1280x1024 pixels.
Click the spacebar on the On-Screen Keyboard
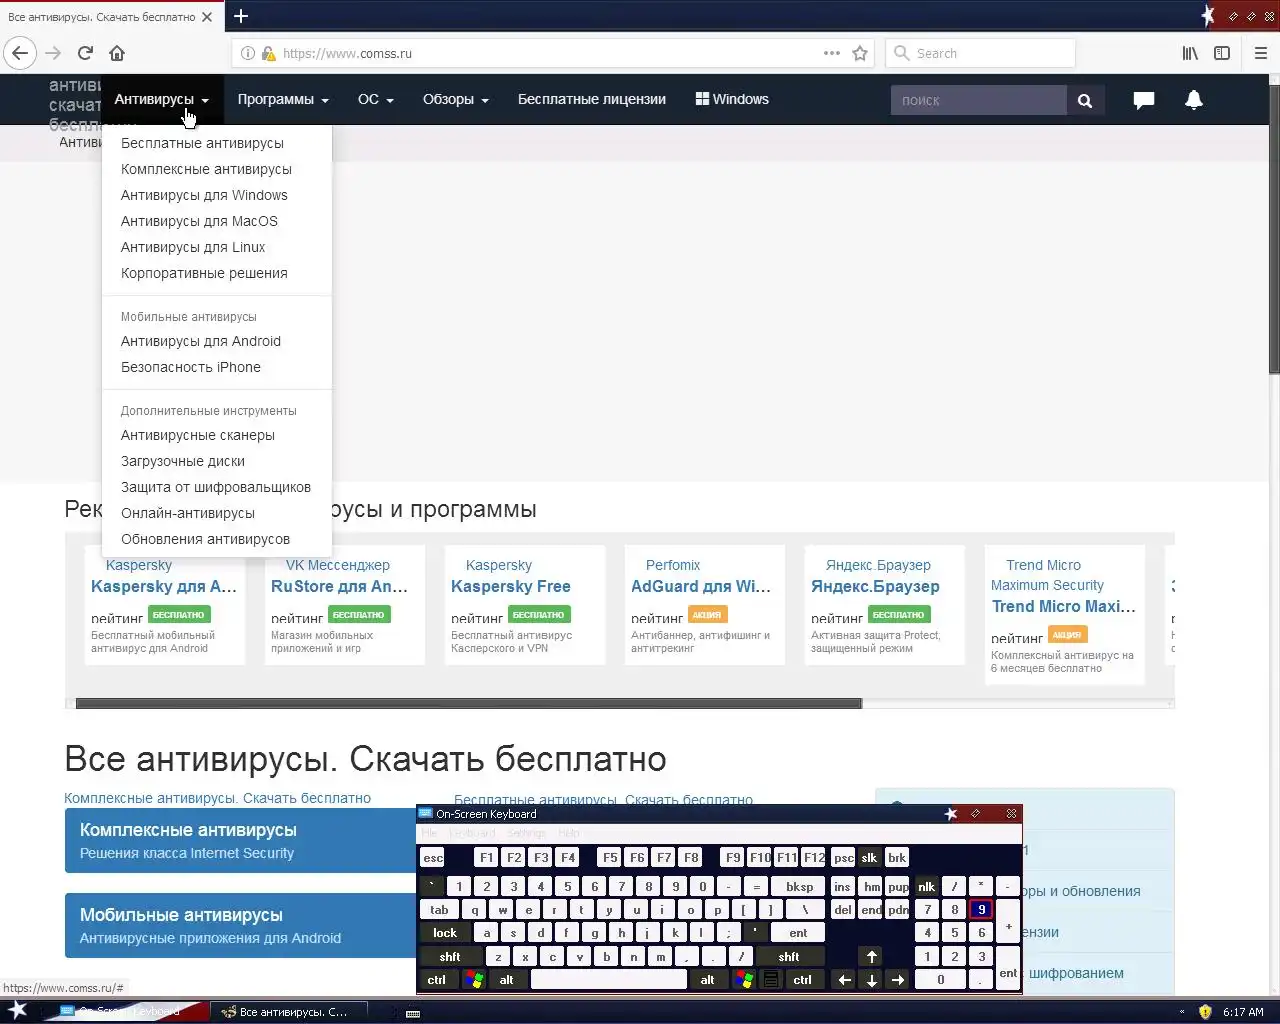click(608, 980)
